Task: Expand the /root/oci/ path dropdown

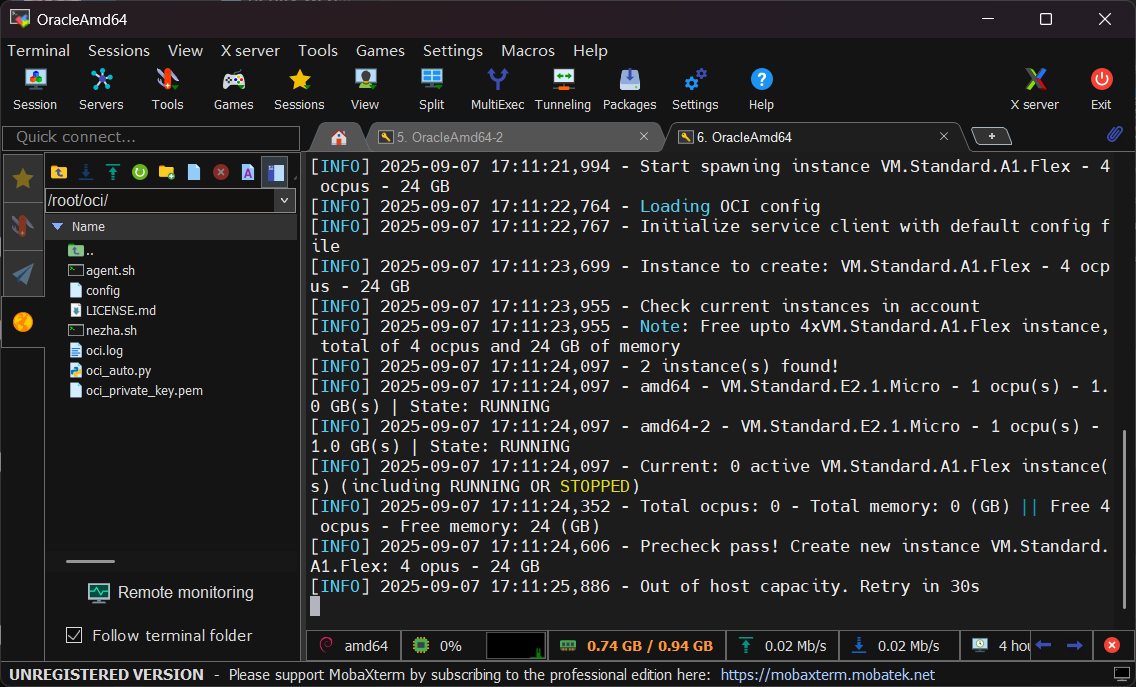Action: (x=285, y=201)
